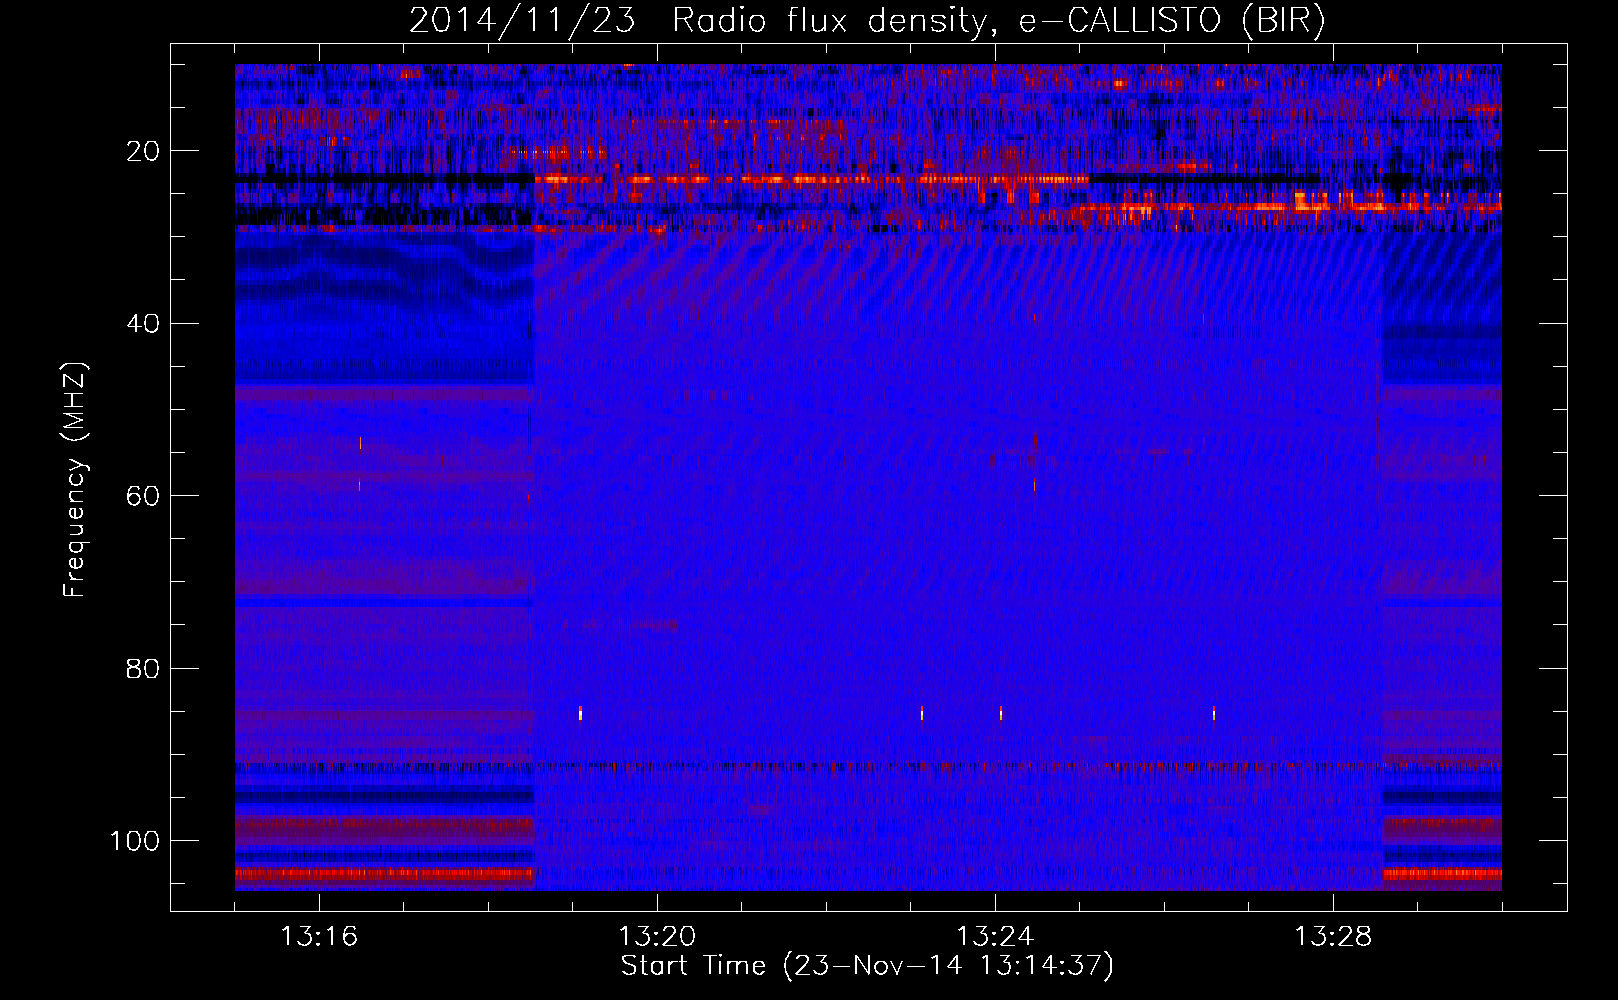Click the 'Start Time (23-Nov-14 13:14:37)' axis label
This screenshot has width=1618, height=1000.
(x=867, y=966)
